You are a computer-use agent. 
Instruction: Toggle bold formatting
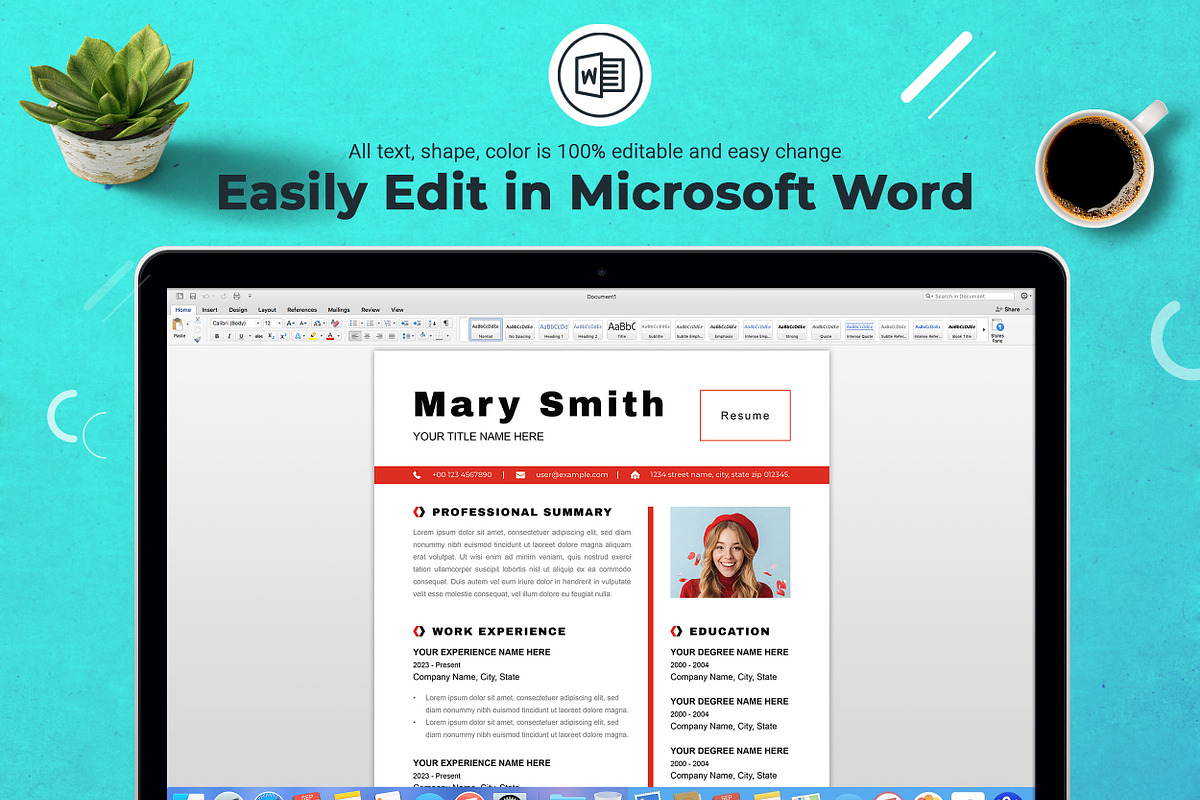pos(217,336)
